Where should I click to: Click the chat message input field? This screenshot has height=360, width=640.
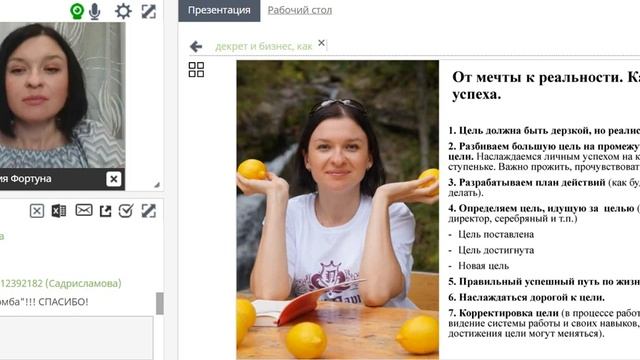coord(76,338)
